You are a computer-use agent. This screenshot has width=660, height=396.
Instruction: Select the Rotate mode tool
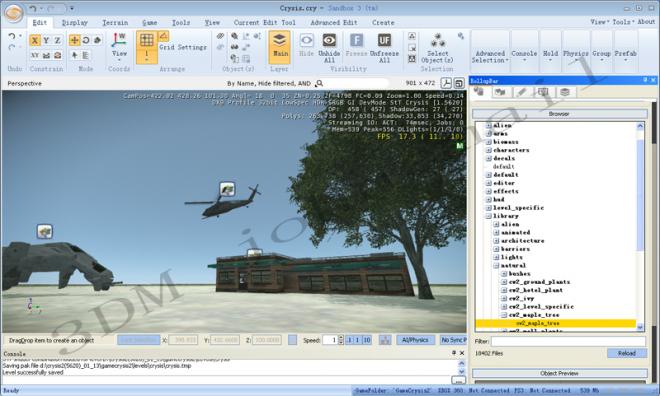pyautogui.click(x=86, y=40)
